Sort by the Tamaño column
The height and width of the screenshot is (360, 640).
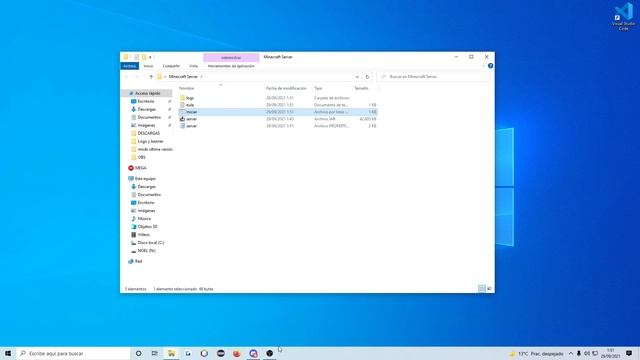[361, 88]
